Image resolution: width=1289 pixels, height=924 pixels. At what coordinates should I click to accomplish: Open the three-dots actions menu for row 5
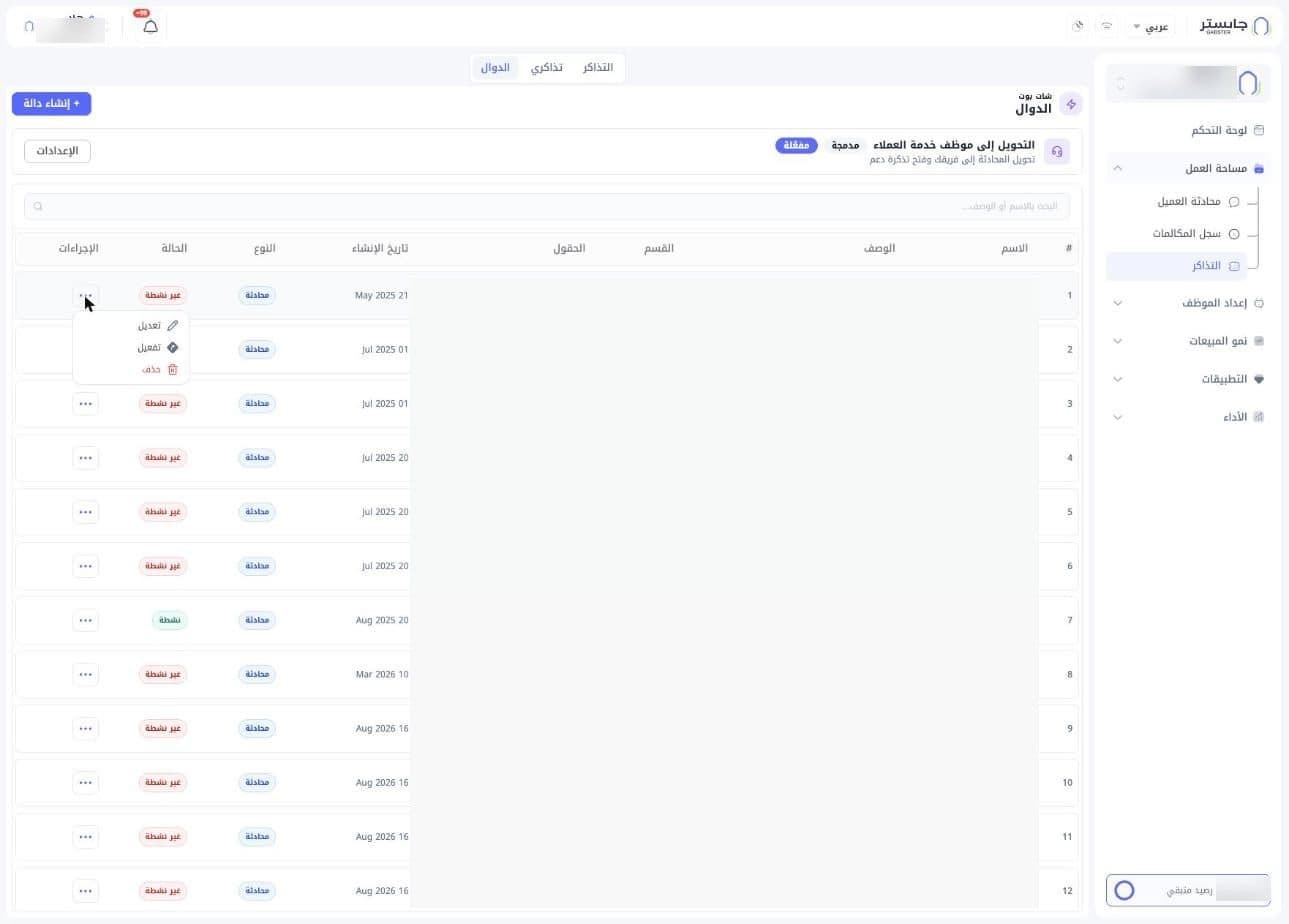86,512
